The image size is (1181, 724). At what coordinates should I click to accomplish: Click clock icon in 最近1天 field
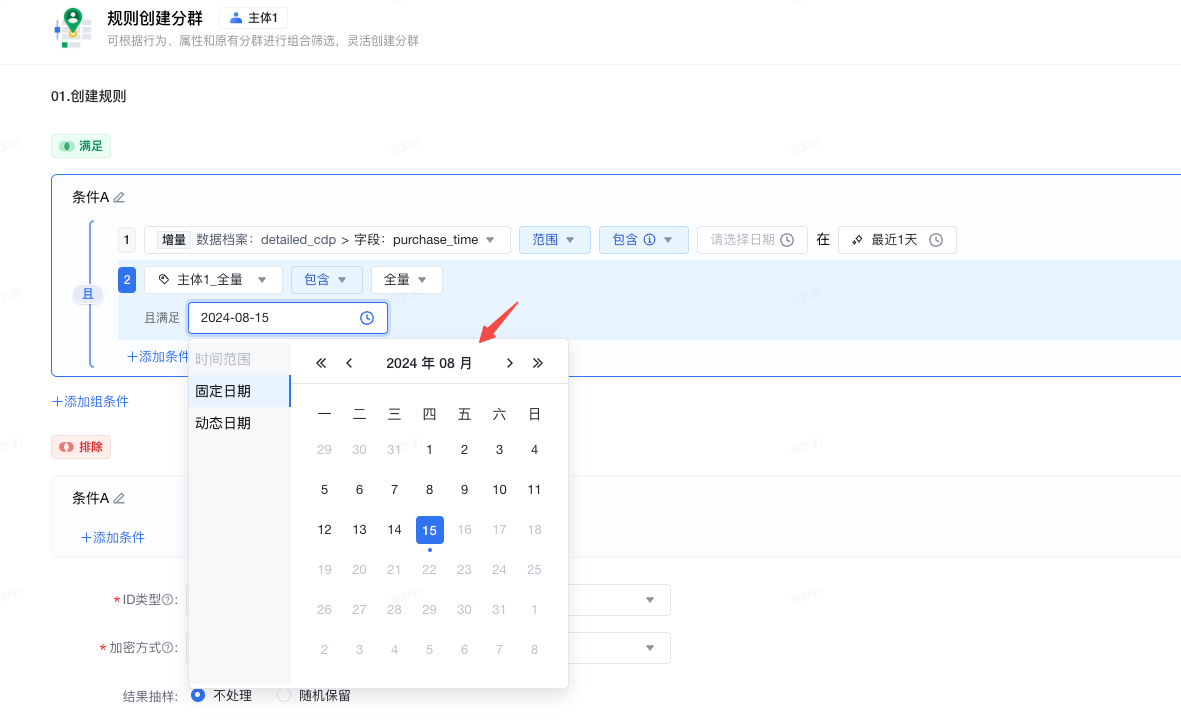pyautogui.click(x=936, y=240)
